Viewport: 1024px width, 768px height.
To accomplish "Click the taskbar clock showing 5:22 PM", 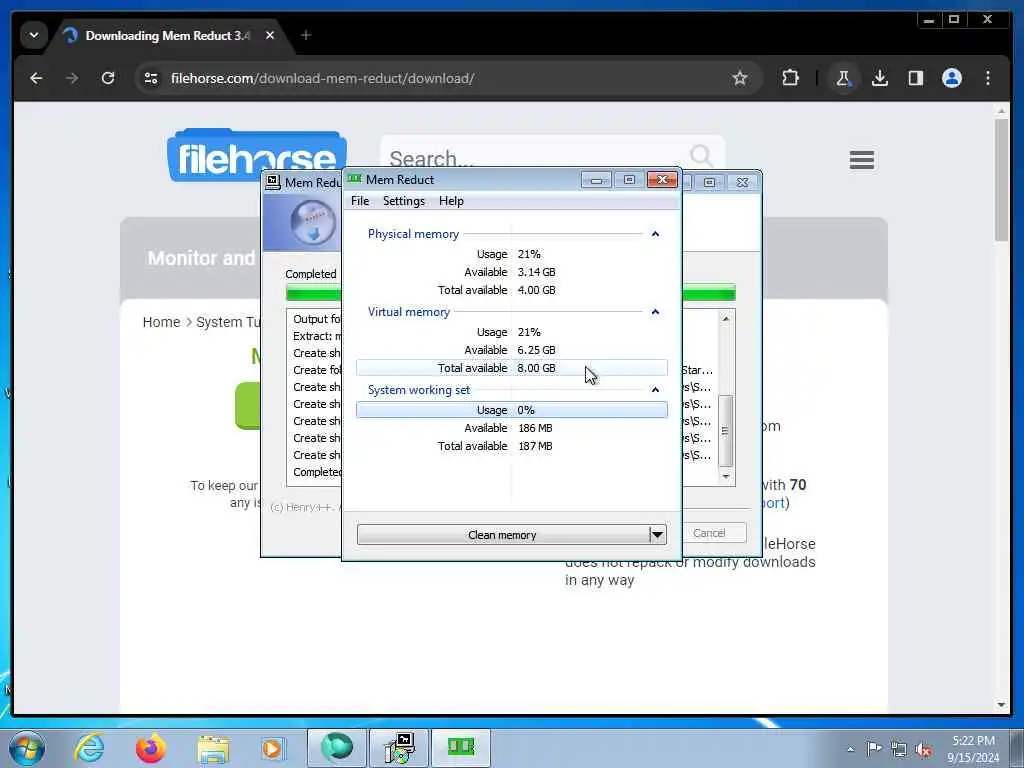I will 973,749.
